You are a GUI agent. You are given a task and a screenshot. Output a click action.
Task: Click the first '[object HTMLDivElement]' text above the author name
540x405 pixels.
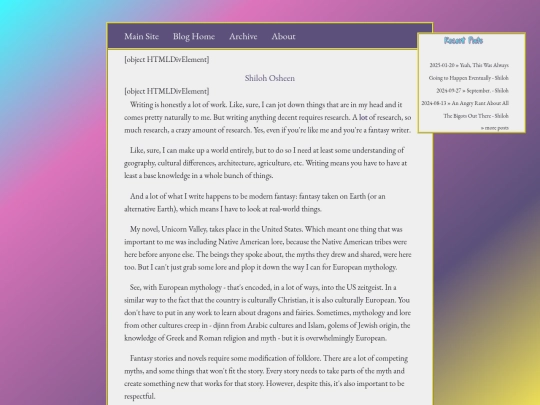pos(167,59)
